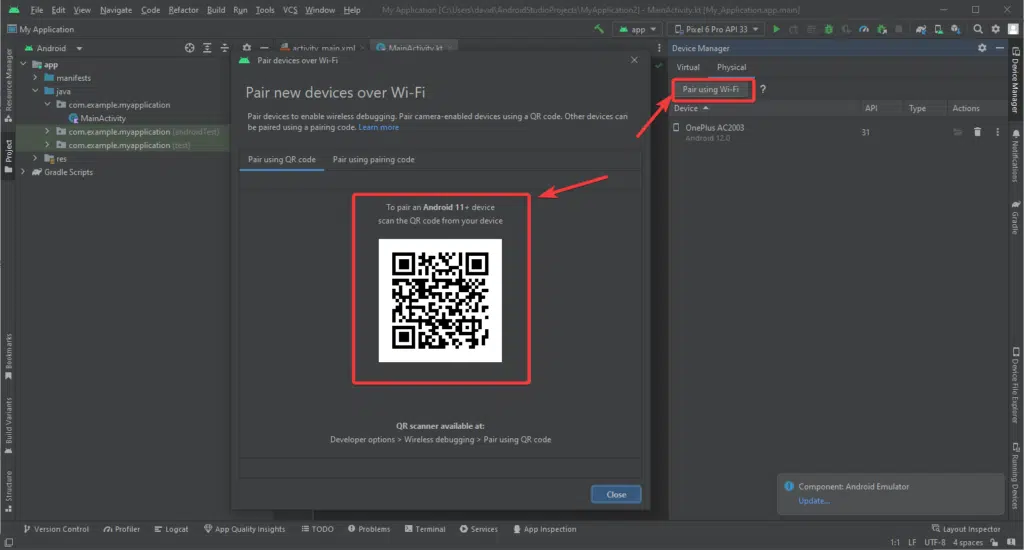Collapse the java folder
The image size is (1024, 550).
click(35, 91)
